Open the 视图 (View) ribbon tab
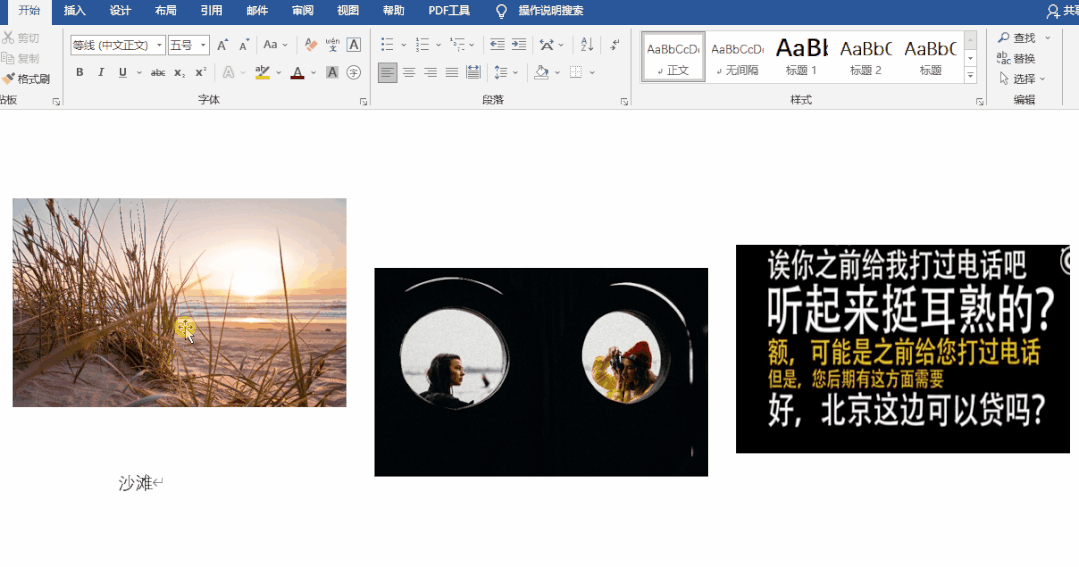Viewport: 1079px width, 567px height. 348,11
